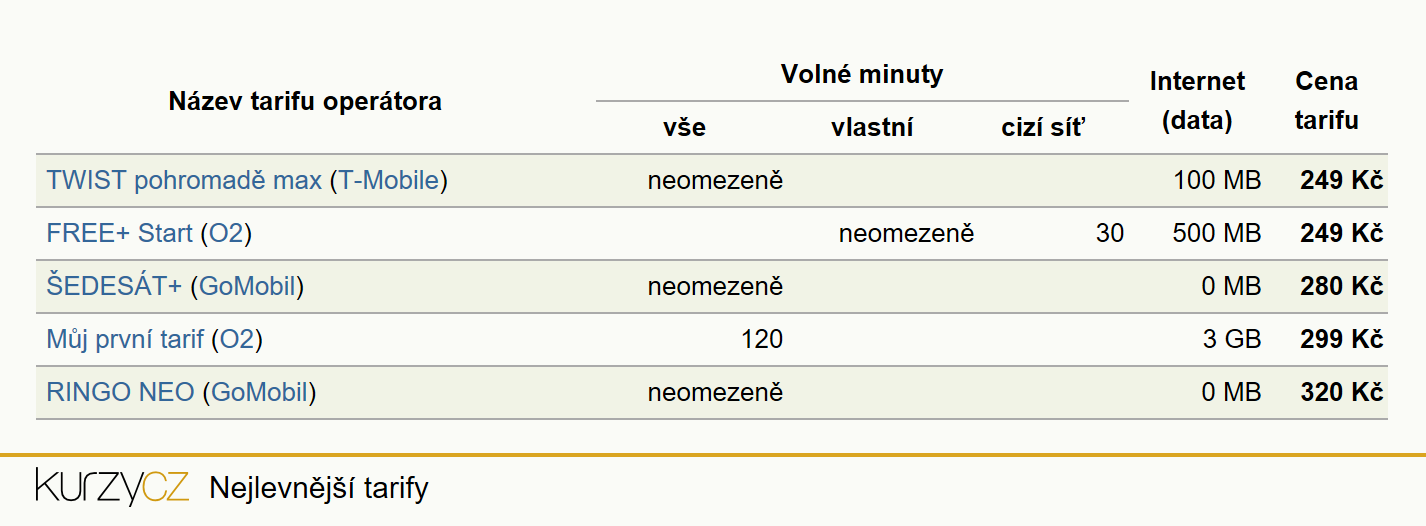Click the Kurzy.cz logo
This screenshot has height=526, width=1426.
tap(112, 487)
